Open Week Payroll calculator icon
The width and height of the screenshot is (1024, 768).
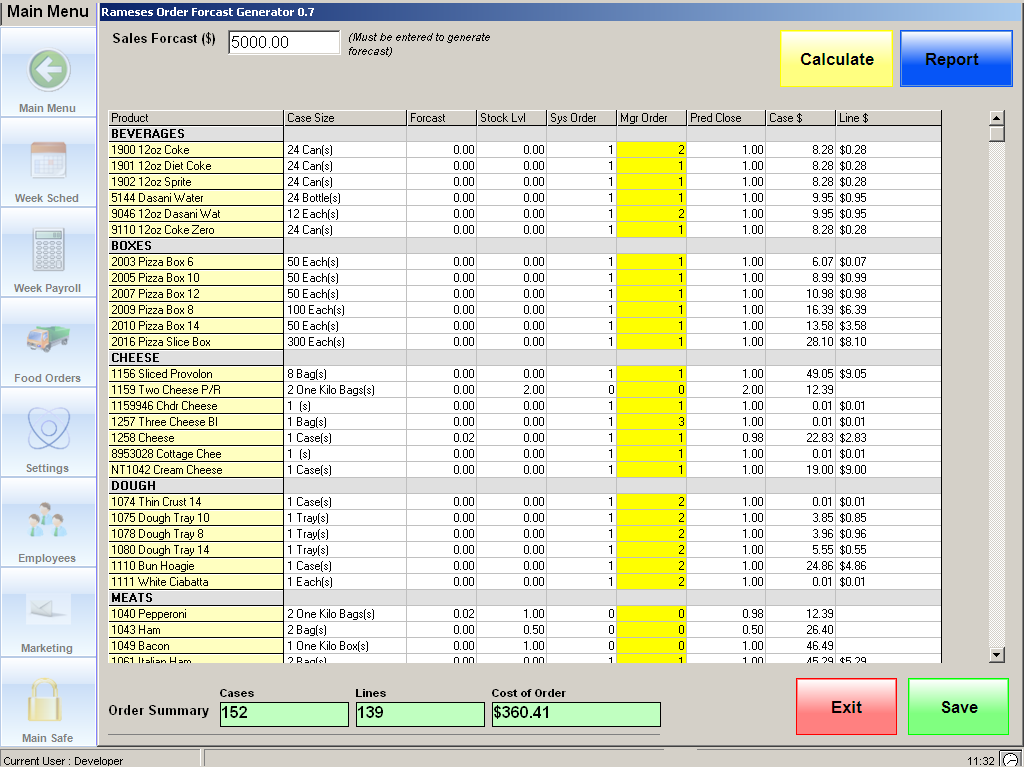pos(47,250)
